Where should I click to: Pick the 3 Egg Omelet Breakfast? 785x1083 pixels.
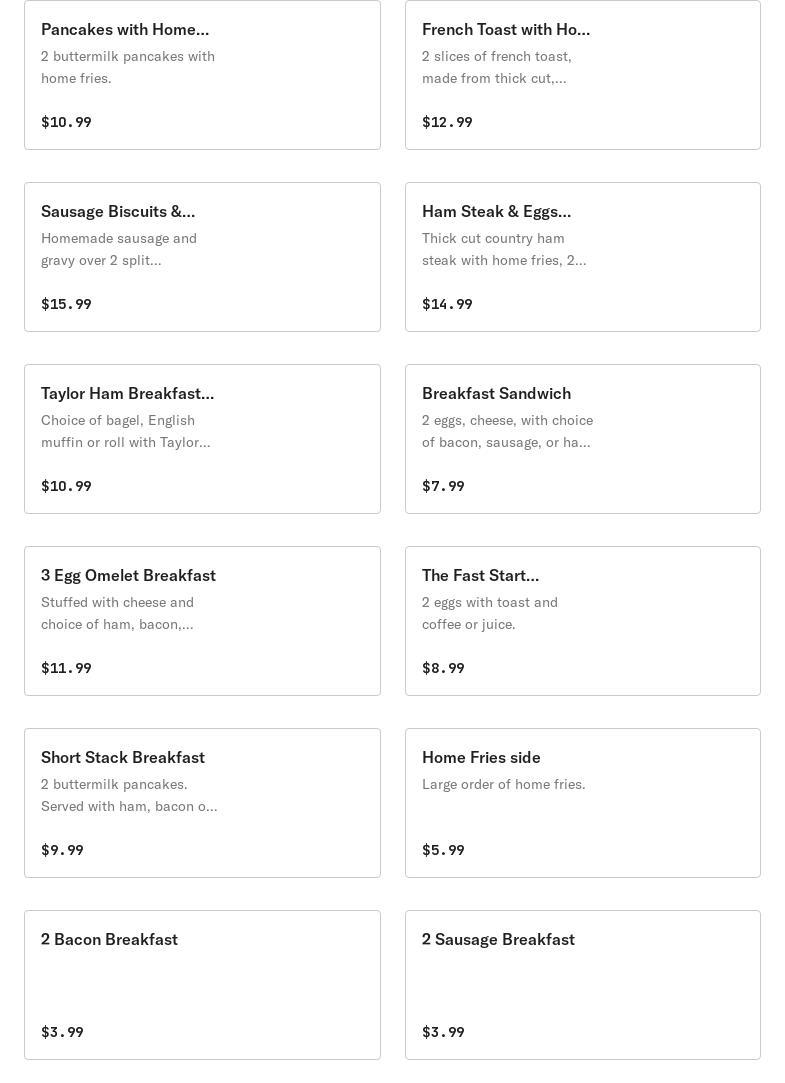click(202, 621)
